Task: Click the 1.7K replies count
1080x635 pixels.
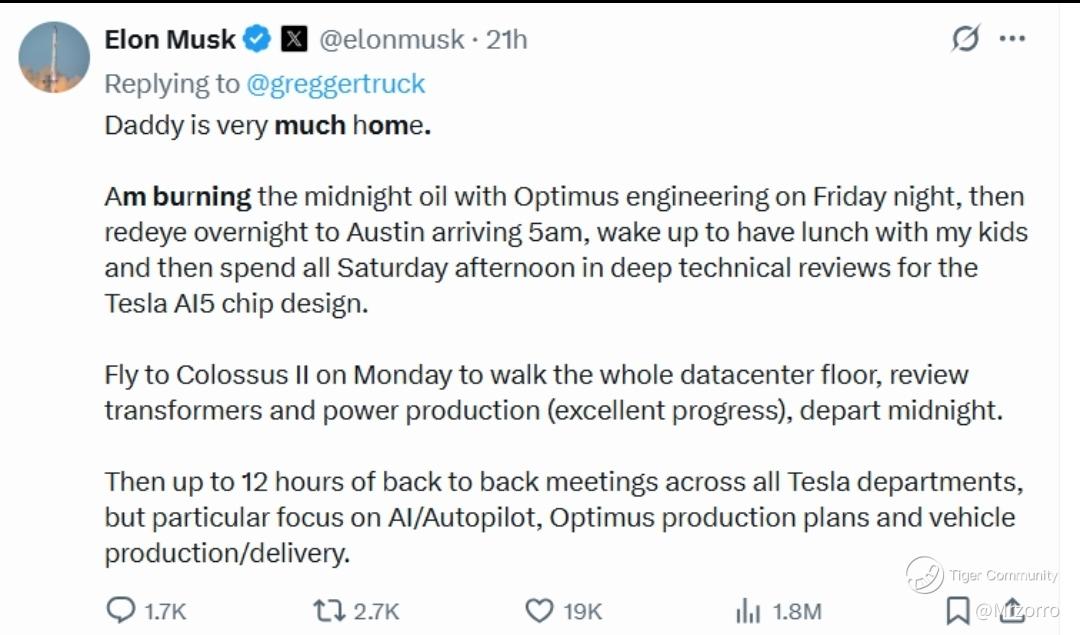Action: [166, 609]
